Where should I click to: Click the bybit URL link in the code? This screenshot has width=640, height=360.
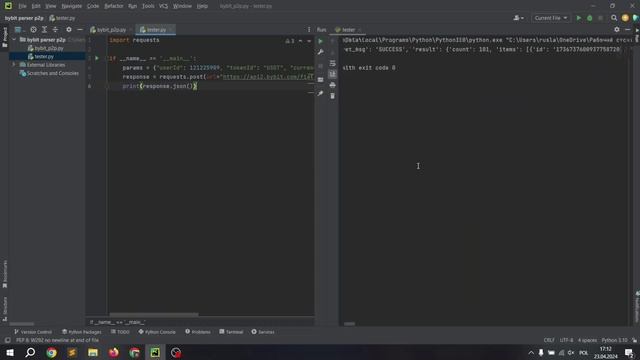[268, 77]
